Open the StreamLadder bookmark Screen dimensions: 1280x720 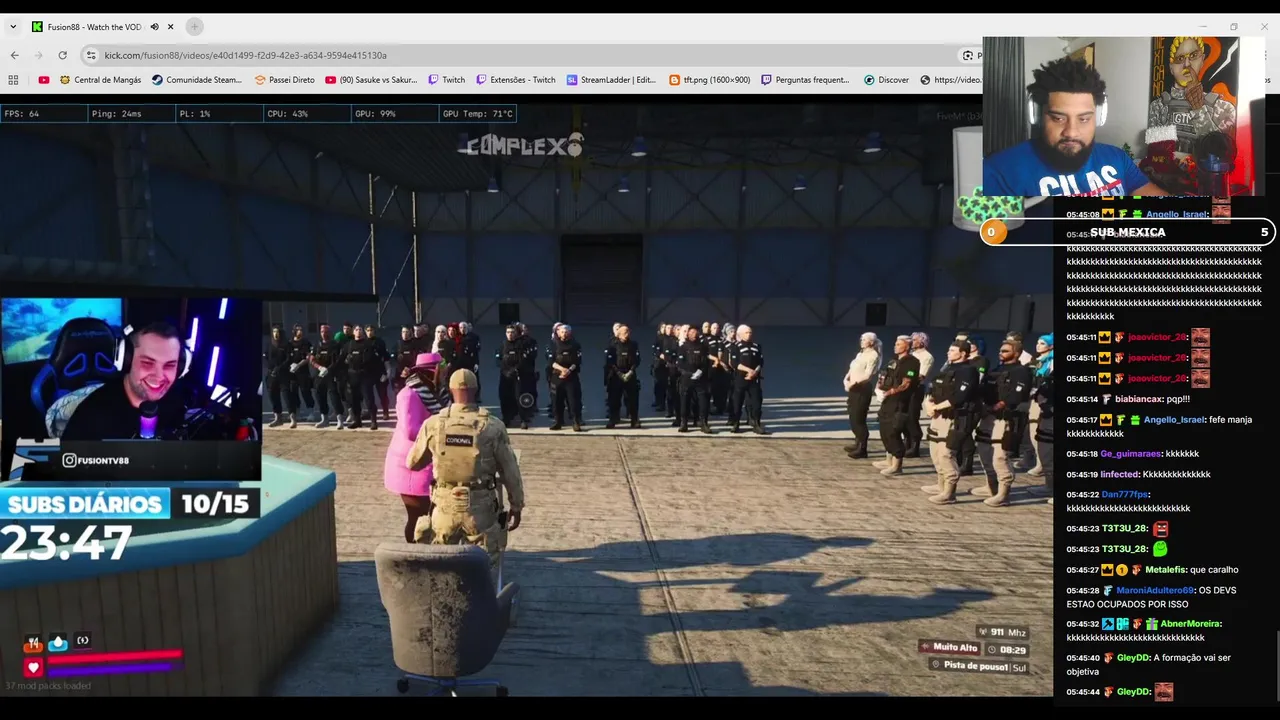611,80
